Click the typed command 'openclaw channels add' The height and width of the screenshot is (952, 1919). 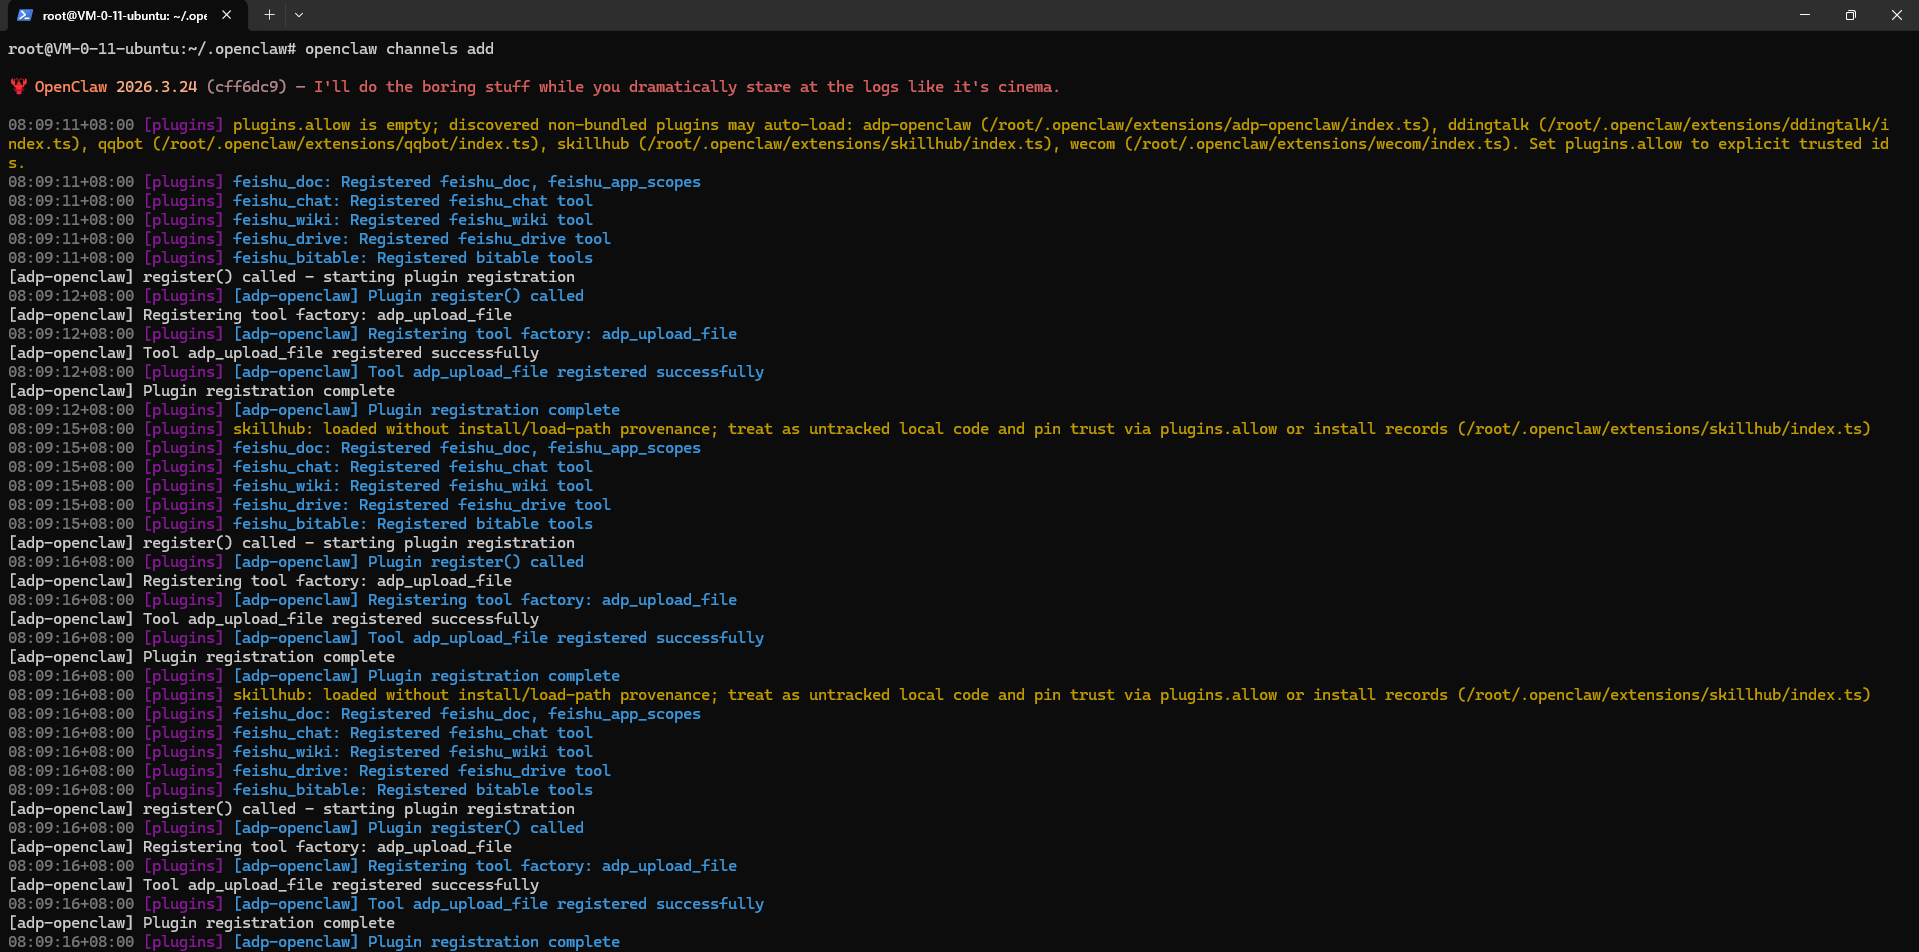pos(399,49)
